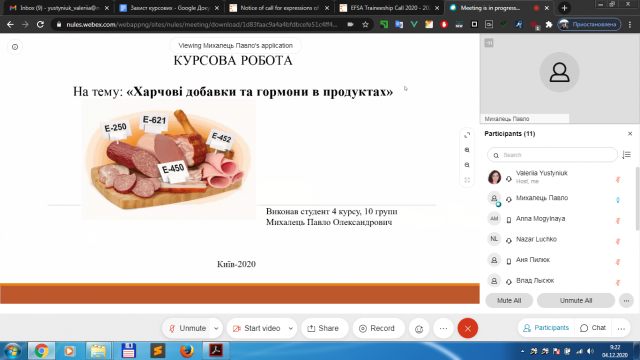Click the participants list scrollbar
Image resolution: width=640 pixels, height=360 pixels.
pyautogui.click(x=637, y=199)
